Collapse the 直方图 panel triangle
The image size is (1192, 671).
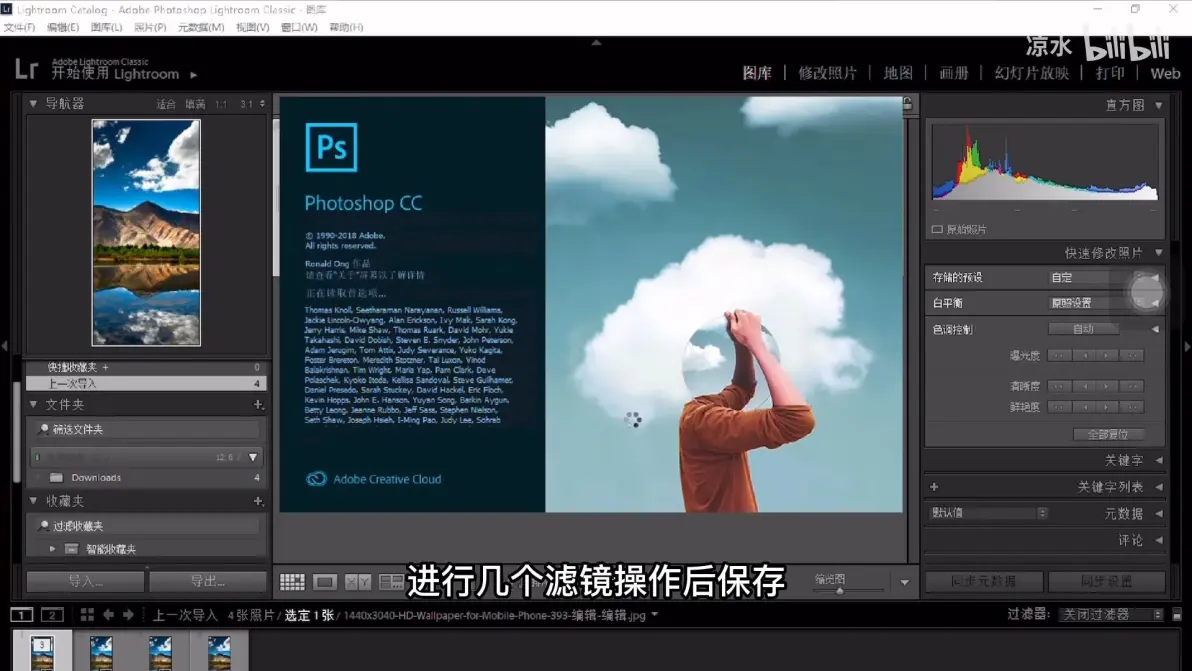click(1159, 106)
